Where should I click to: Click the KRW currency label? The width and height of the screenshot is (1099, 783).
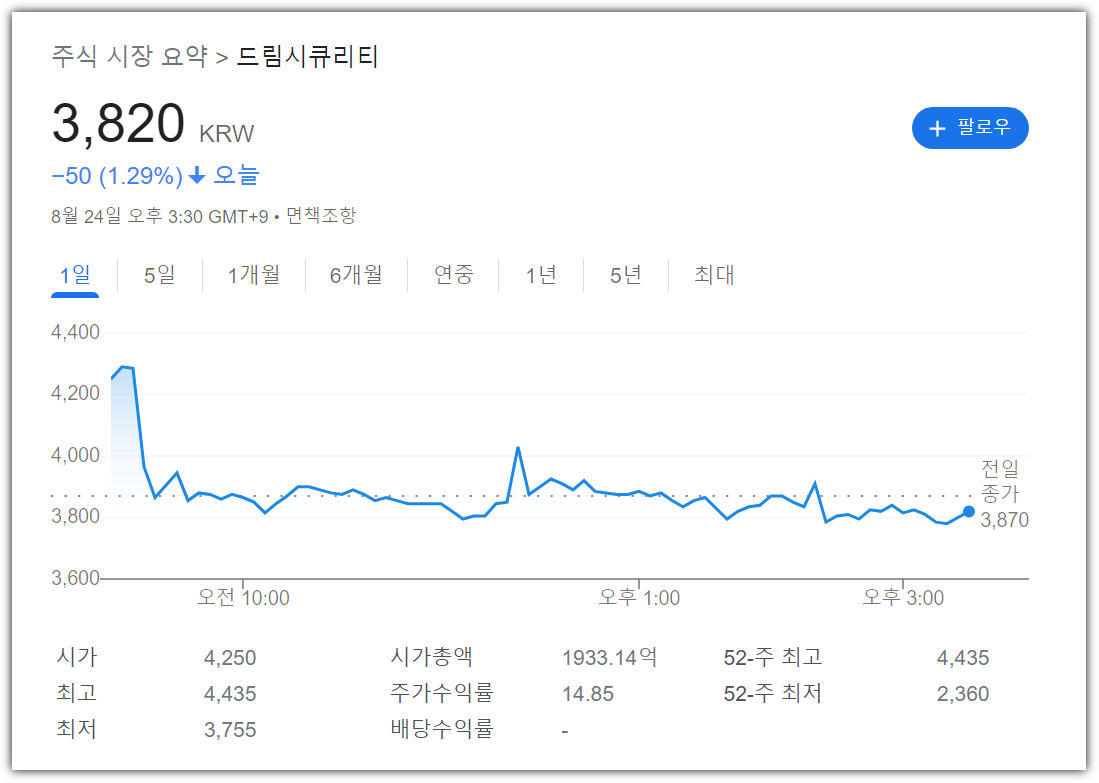coord(226,134)
